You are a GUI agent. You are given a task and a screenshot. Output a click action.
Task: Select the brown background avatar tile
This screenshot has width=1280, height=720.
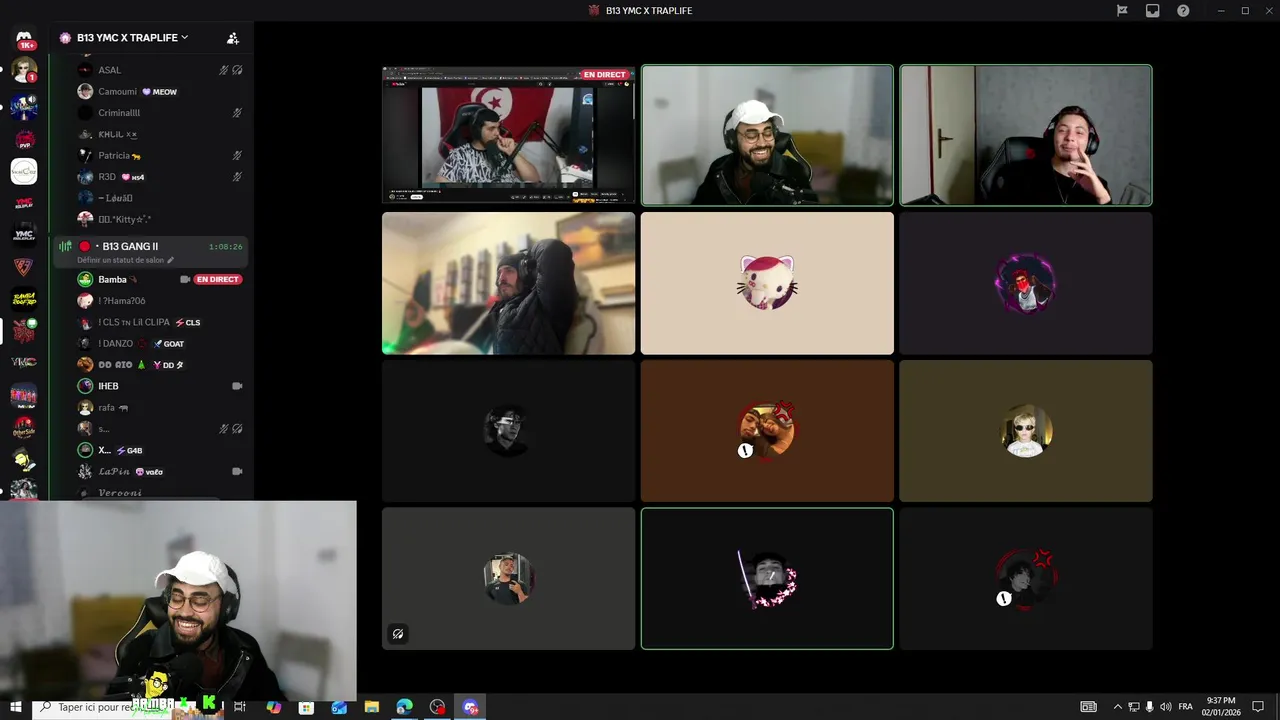point(767,431)
